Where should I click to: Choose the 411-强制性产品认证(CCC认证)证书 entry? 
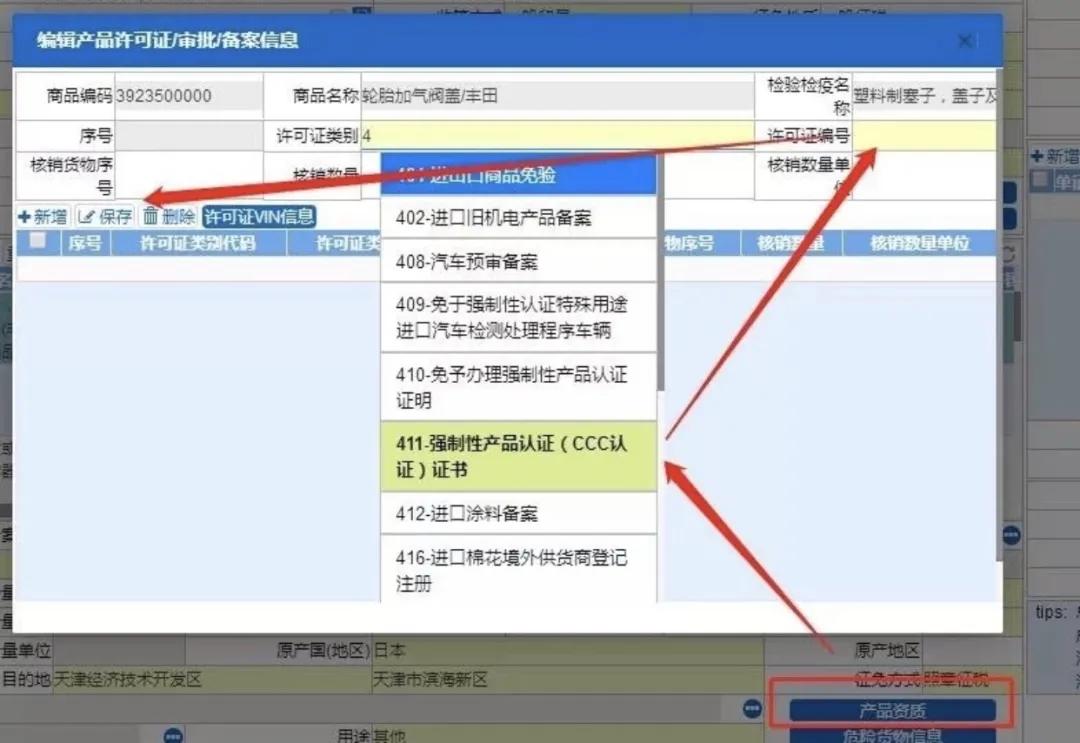click(518, 456)
